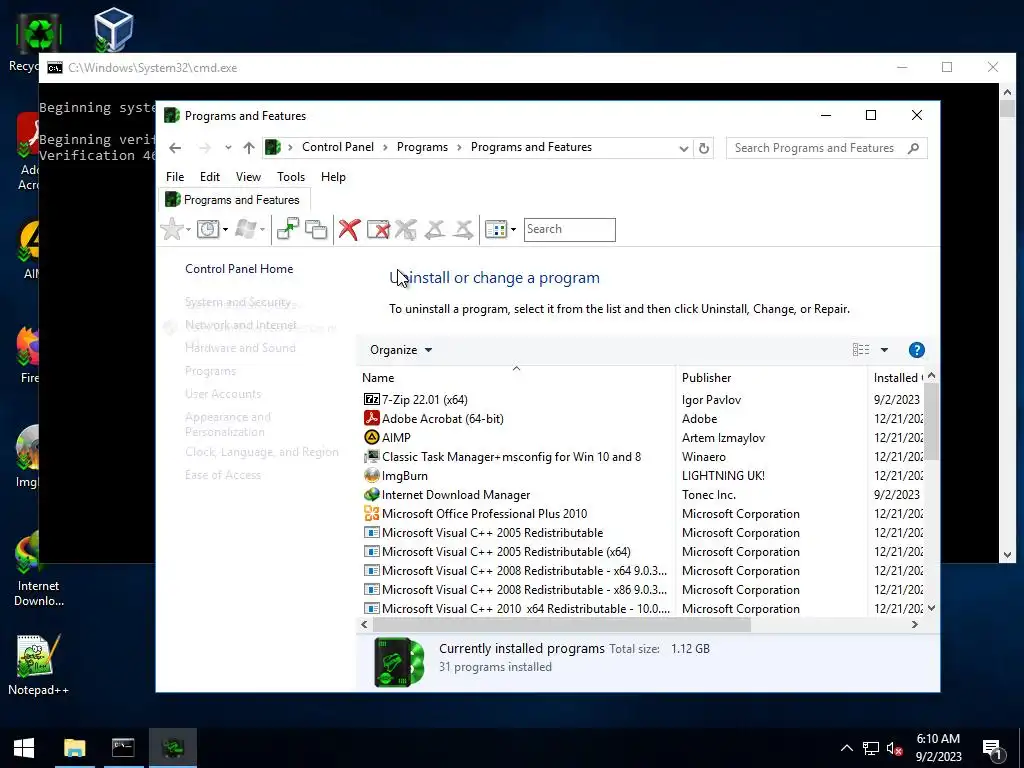Go to Control Panel Home
Image resolution: width=1024 pixels, height=768 pixels.
click(x=239, y=269)
